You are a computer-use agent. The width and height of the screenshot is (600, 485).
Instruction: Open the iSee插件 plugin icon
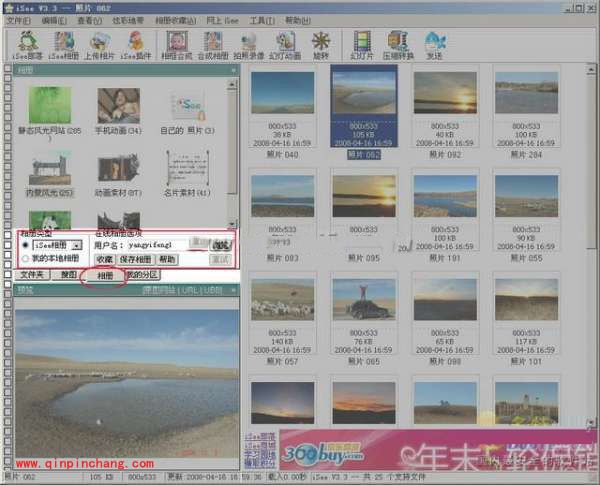coord(136,45)
